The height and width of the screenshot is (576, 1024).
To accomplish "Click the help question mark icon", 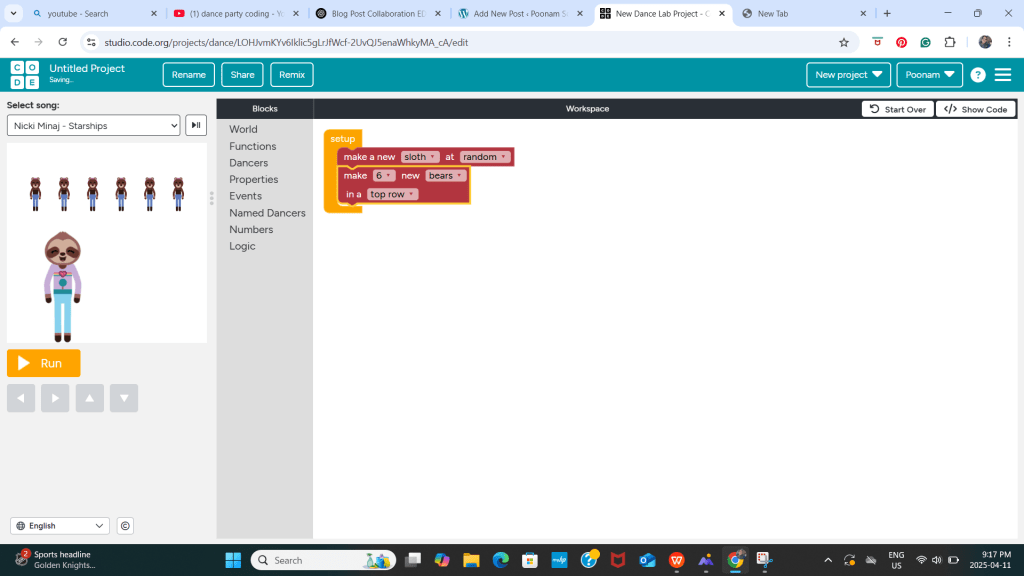I will [978, 75].
